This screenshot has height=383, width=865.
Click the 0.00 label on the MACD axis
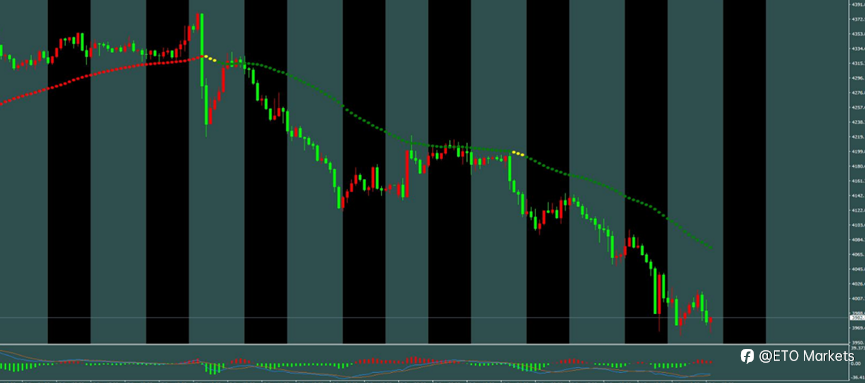click(857, 363)
